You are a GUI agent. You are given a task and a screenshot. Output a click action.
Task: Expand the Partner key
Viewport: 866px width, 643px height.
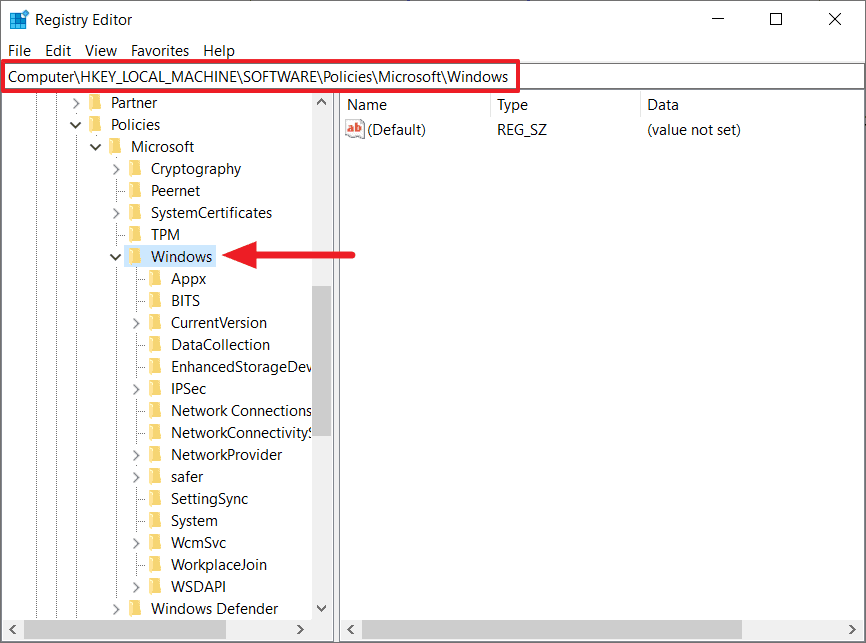[x=76, y=103]
